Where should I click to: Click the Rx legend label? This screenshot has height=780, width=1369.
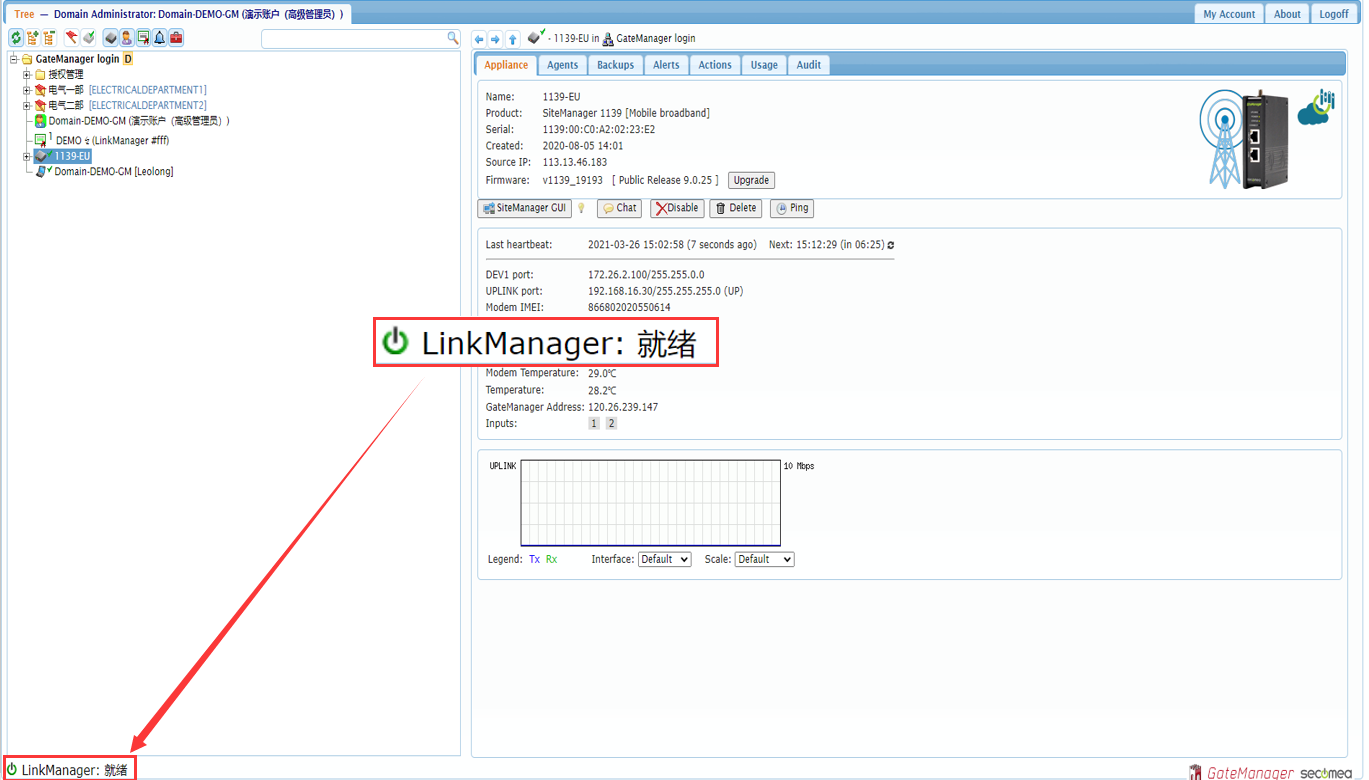point(551,560)
